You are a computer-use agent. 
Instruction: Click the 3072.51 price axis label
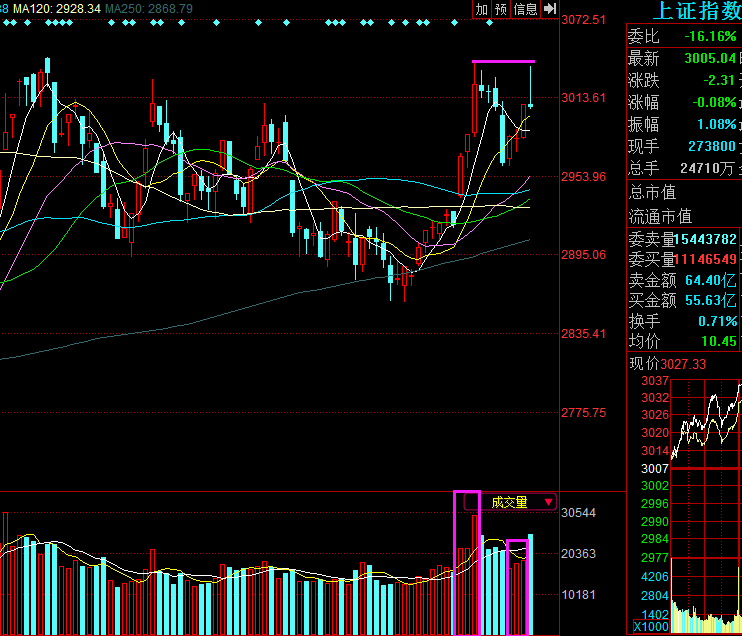[585, 20]
